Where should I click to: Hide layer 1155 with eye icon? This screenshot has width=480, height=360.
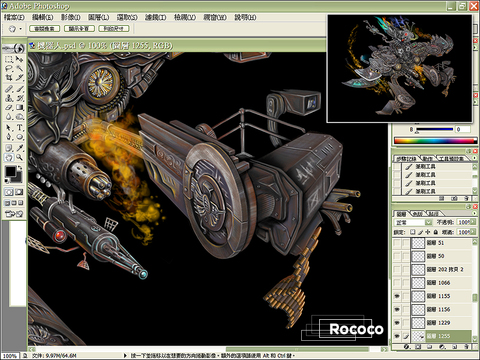[397, 296]
